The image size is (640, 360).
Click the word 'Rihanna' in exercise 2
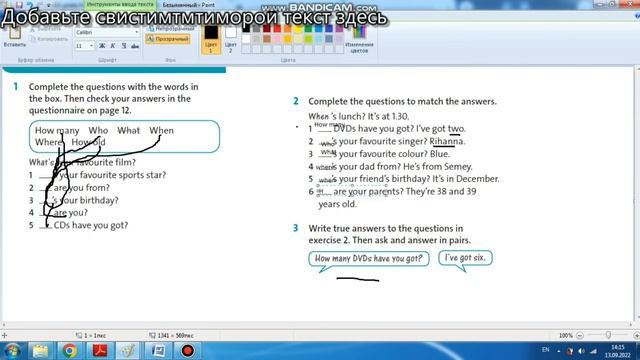tap(447, 141)
